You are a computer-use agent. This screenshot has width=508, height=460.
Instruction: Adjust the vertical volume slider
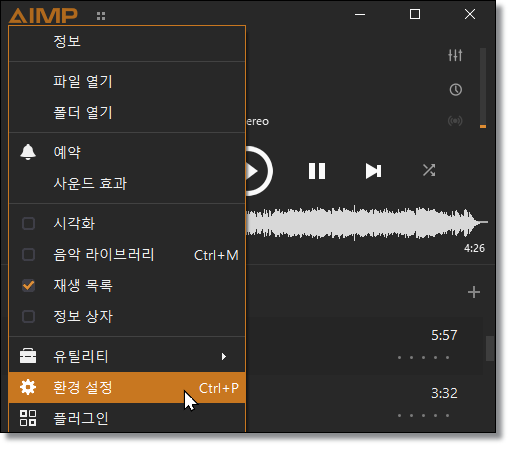click(x=483, y=88)
